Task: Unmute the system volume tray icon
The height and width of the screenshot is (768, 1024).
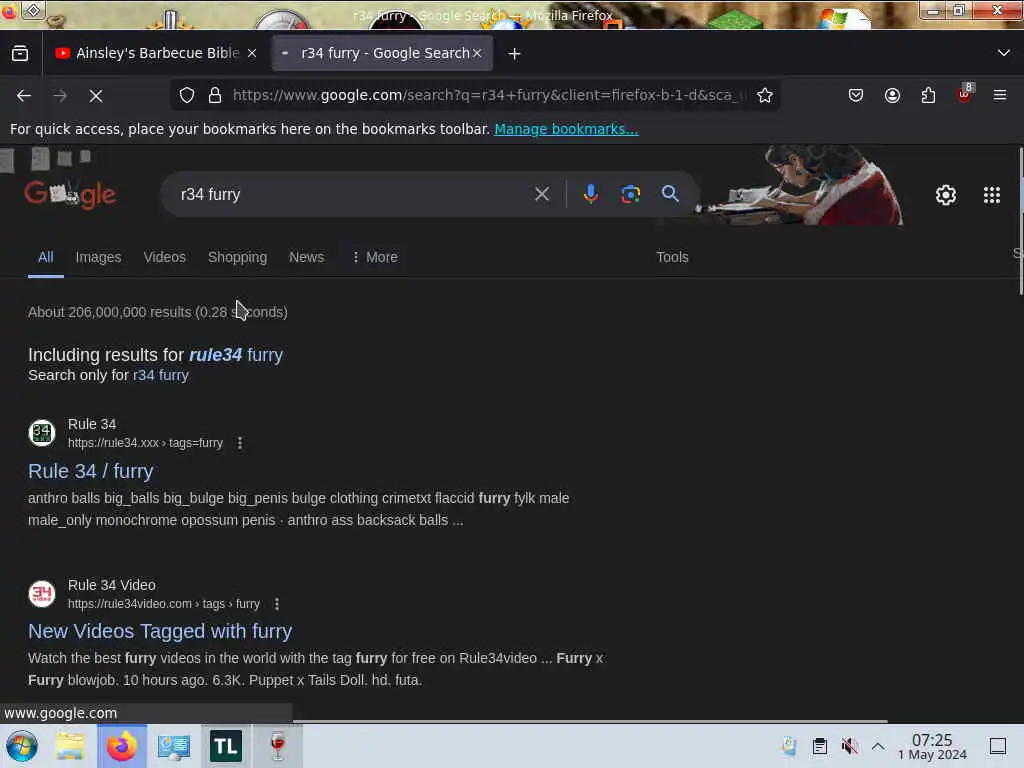Action: 849,746
